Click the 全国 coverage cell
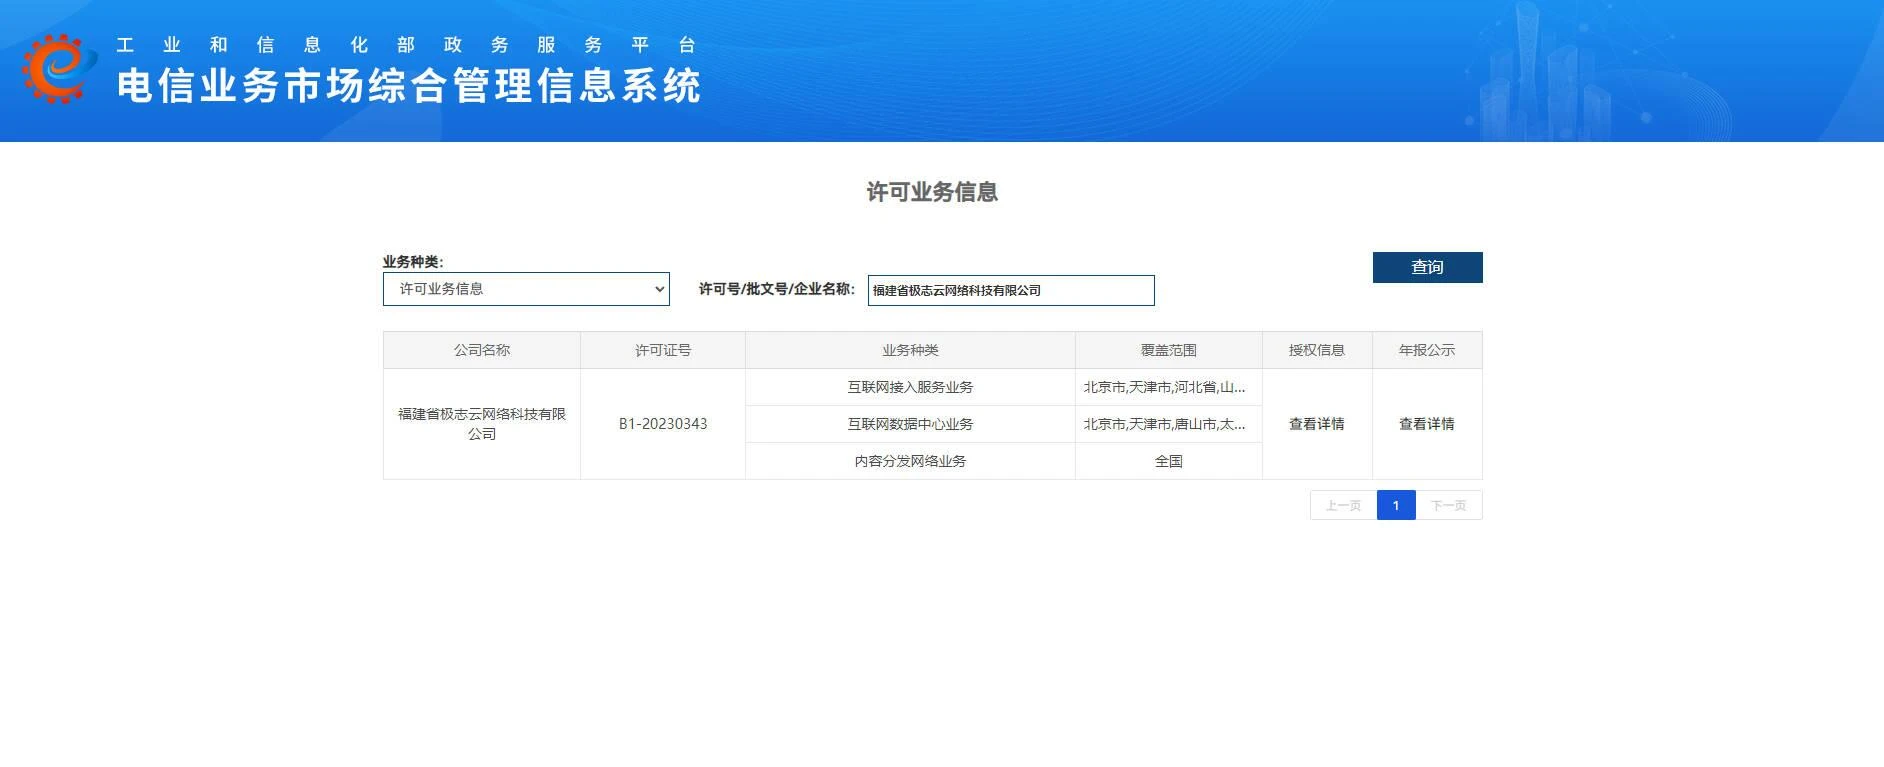The width and height of the screenshot is (1884, 767). point(1168,461)
